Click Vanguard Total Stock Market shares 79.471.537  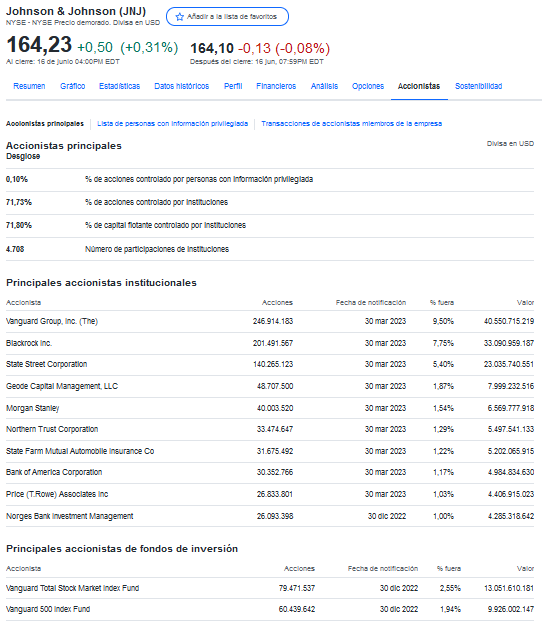(297, 588)
